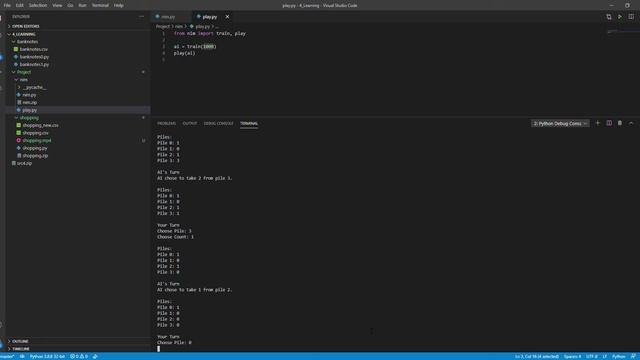This screenshot has height=360, width=640.
Task: Click the nim breadcrumb segment
Action: click(x=179, y=27)
